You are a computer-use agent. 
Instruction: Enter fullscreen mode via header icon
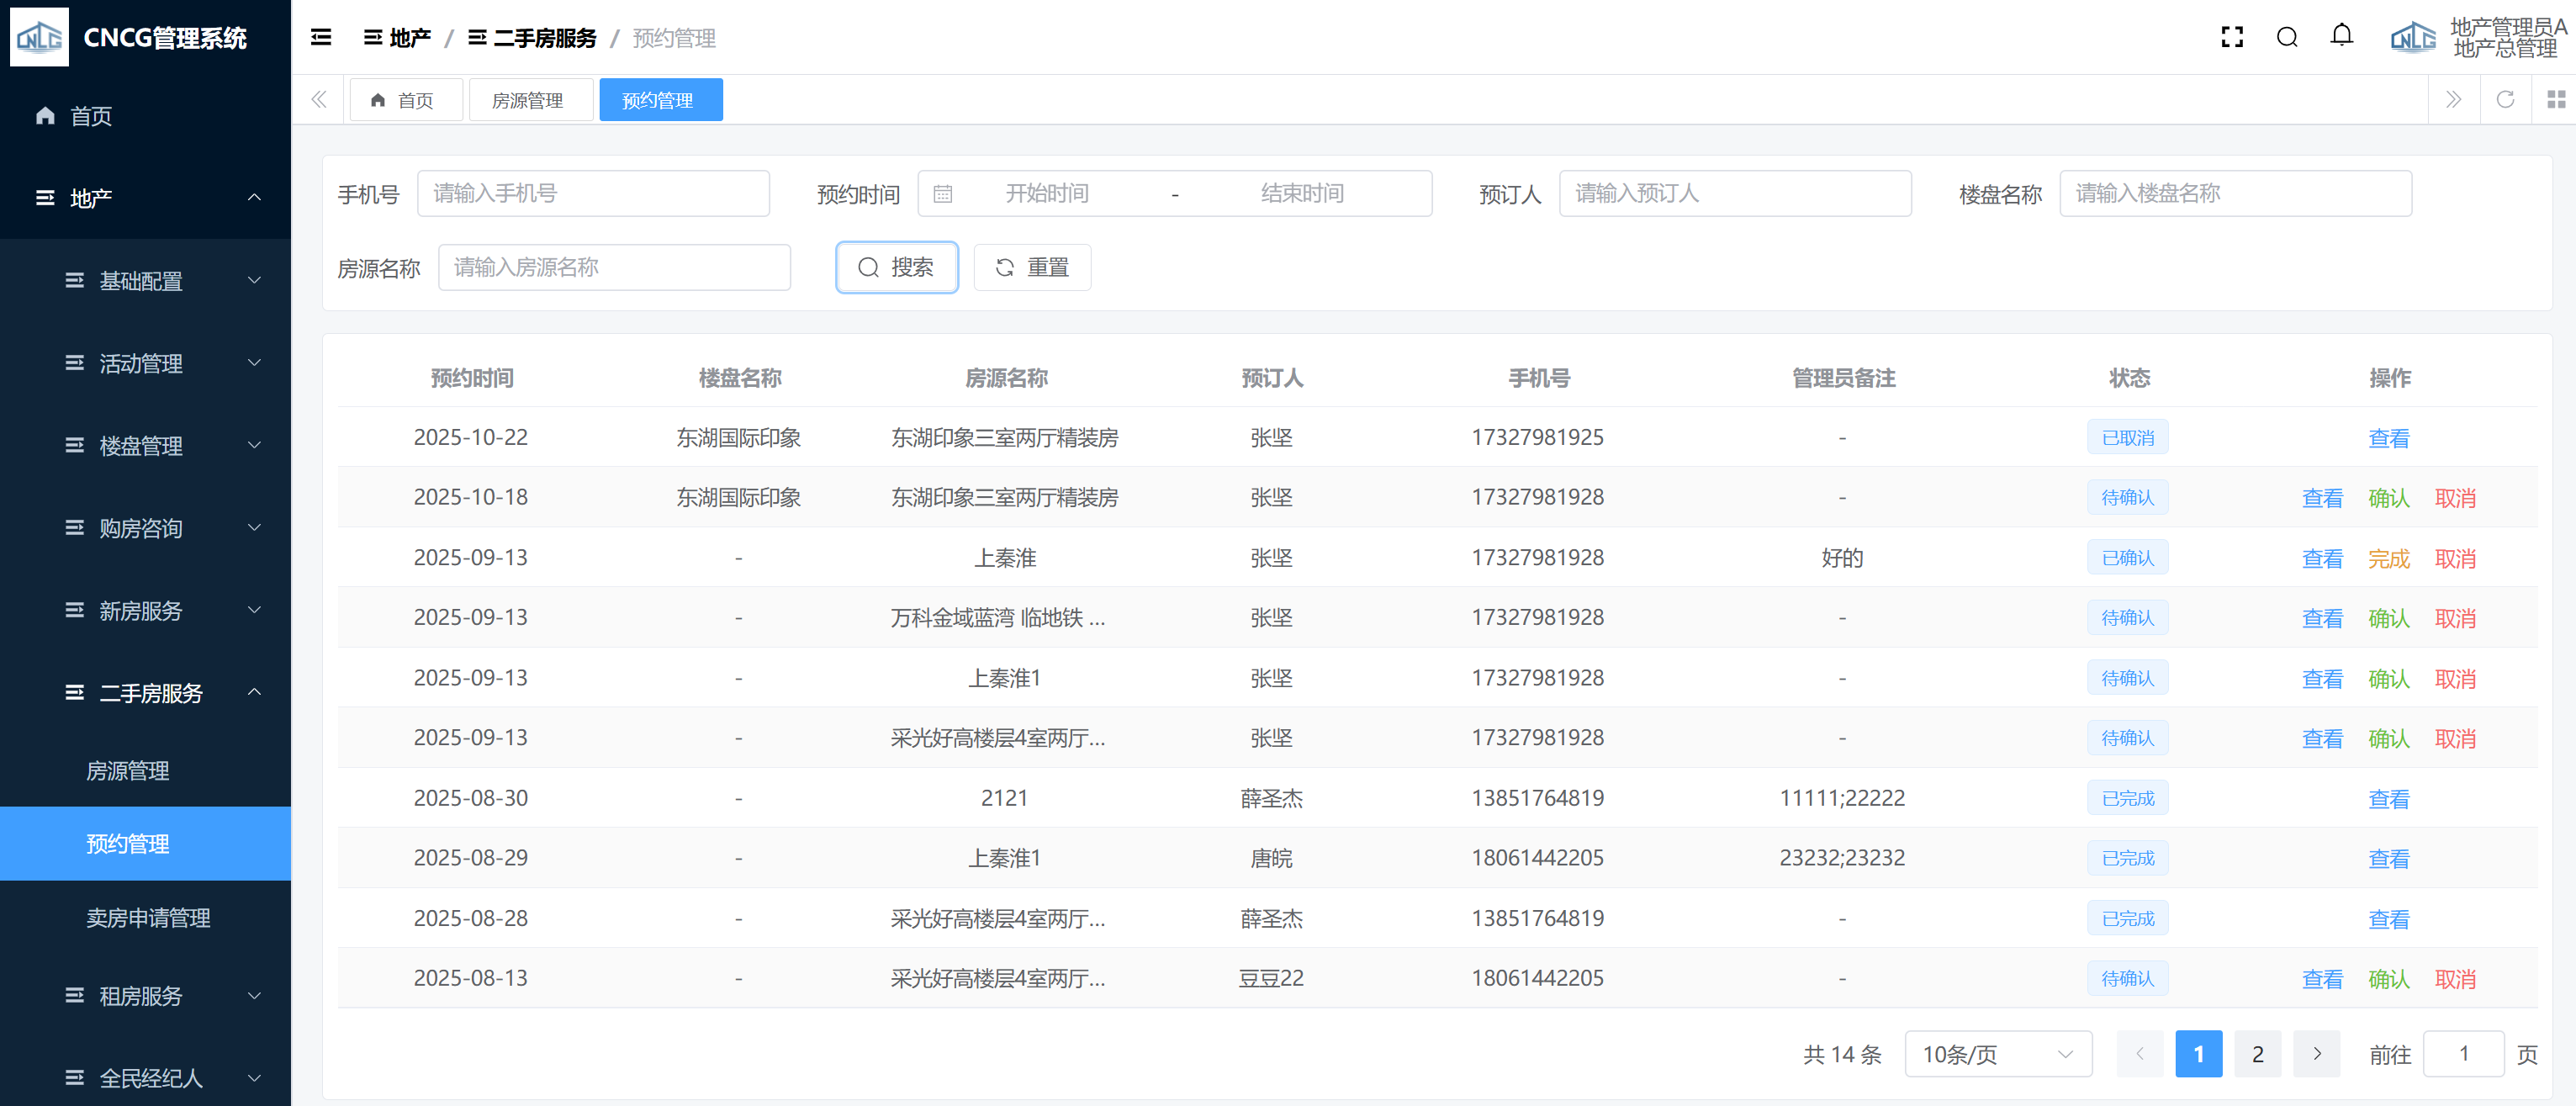pos(2231,38)
